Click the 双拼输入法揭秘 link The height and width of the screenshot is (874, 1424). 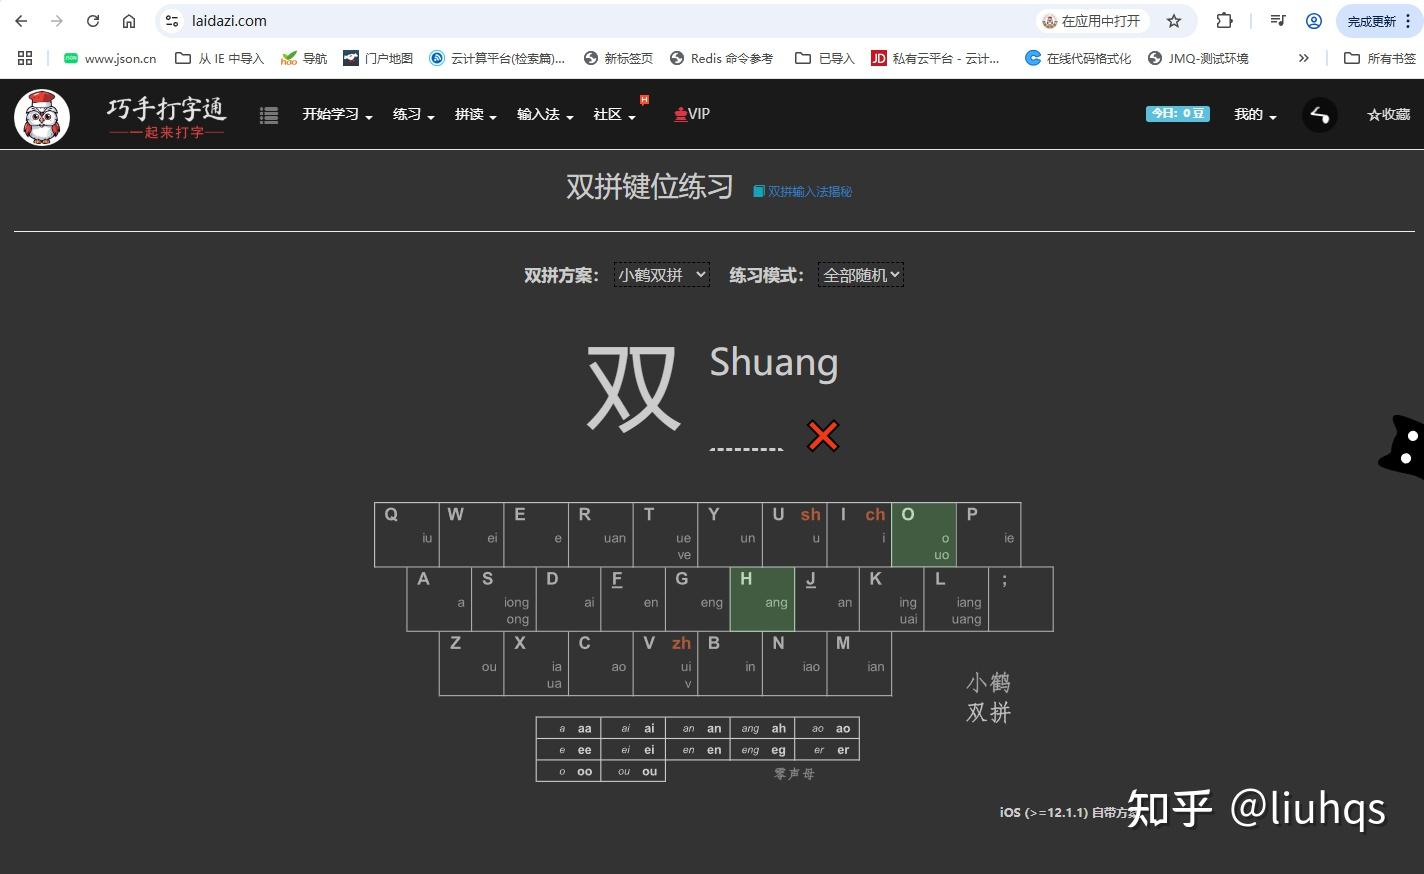tap(803, 191)
